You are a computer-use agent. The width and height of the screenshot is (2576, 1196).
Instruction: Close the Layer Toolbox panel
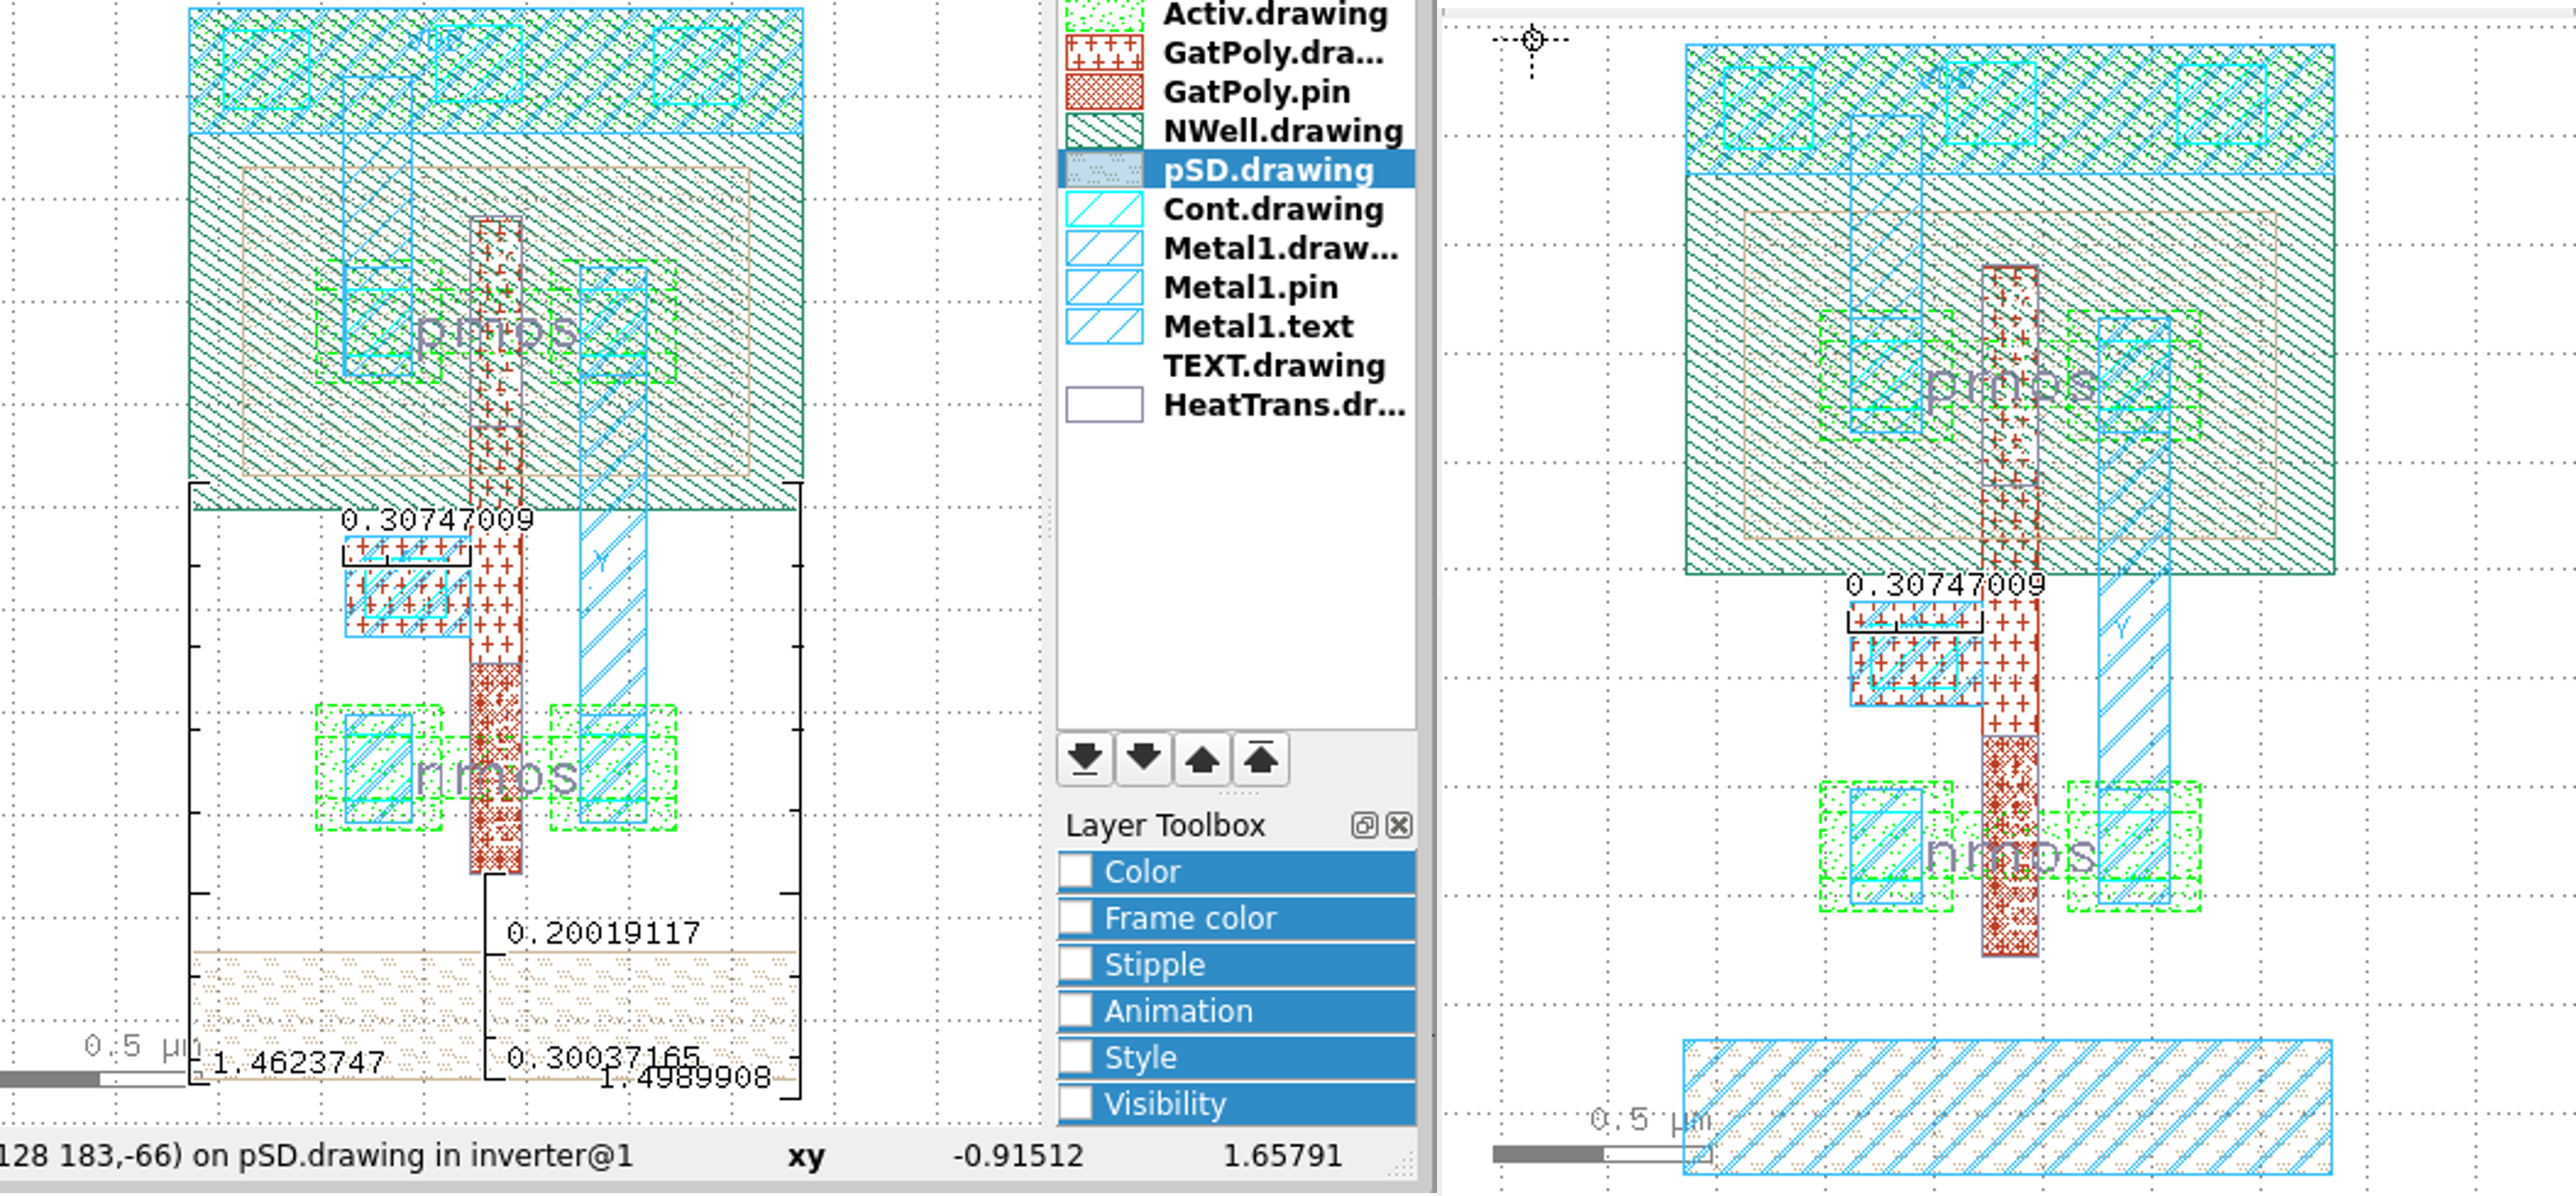tap(1399, 825)
